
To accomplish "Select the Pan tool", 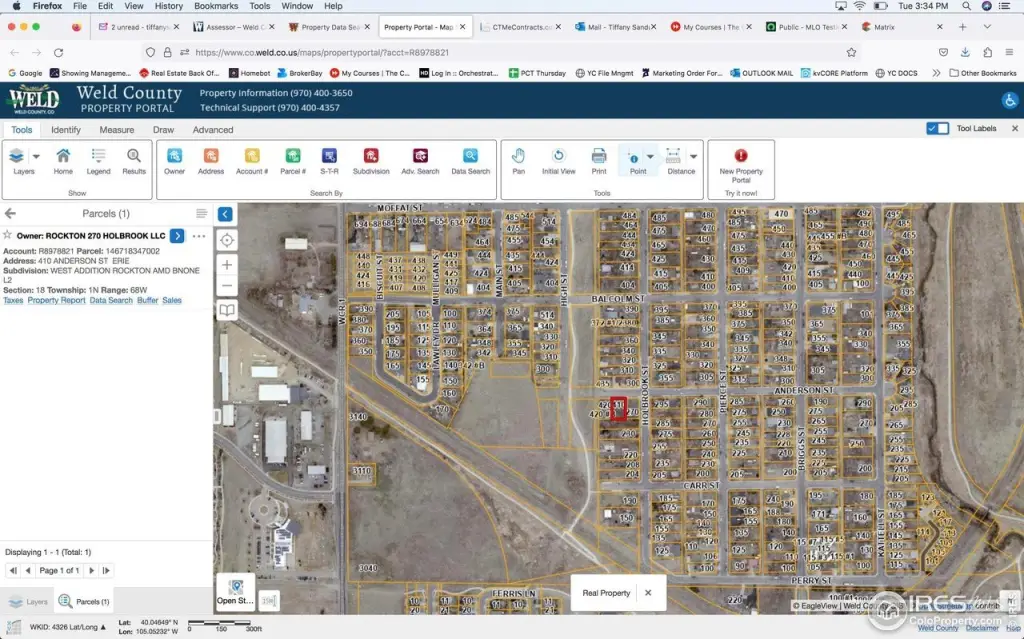I will pos(518,160).
